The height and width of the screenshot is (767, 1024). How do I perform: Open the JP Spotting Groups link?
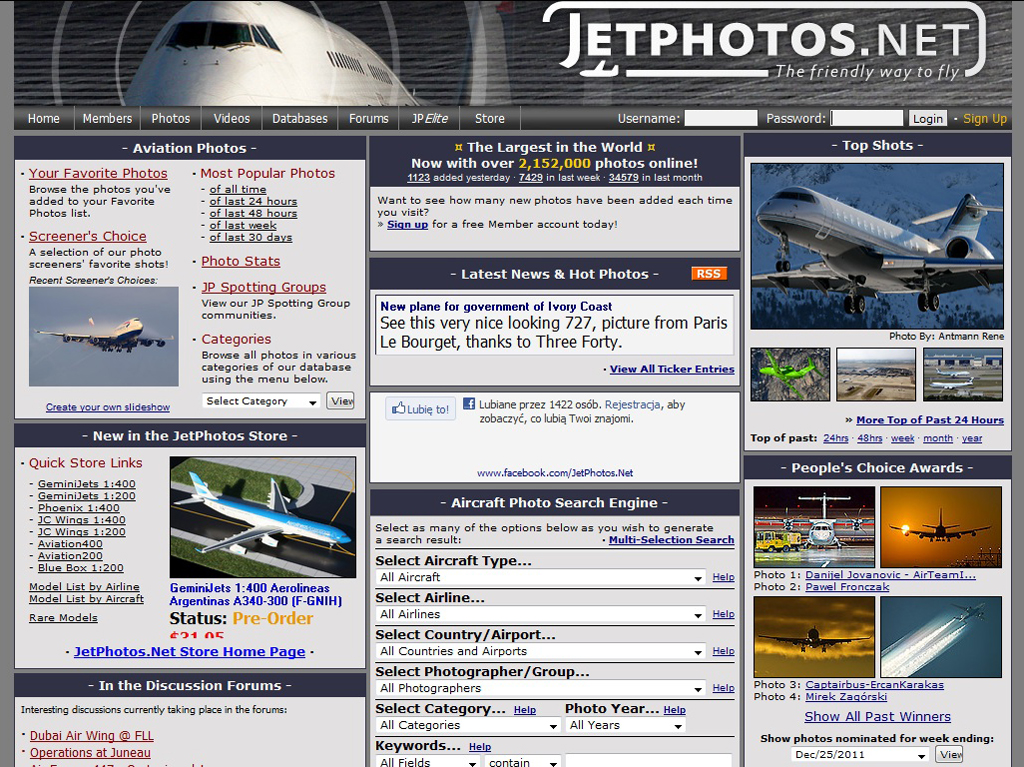click(264, 287)
